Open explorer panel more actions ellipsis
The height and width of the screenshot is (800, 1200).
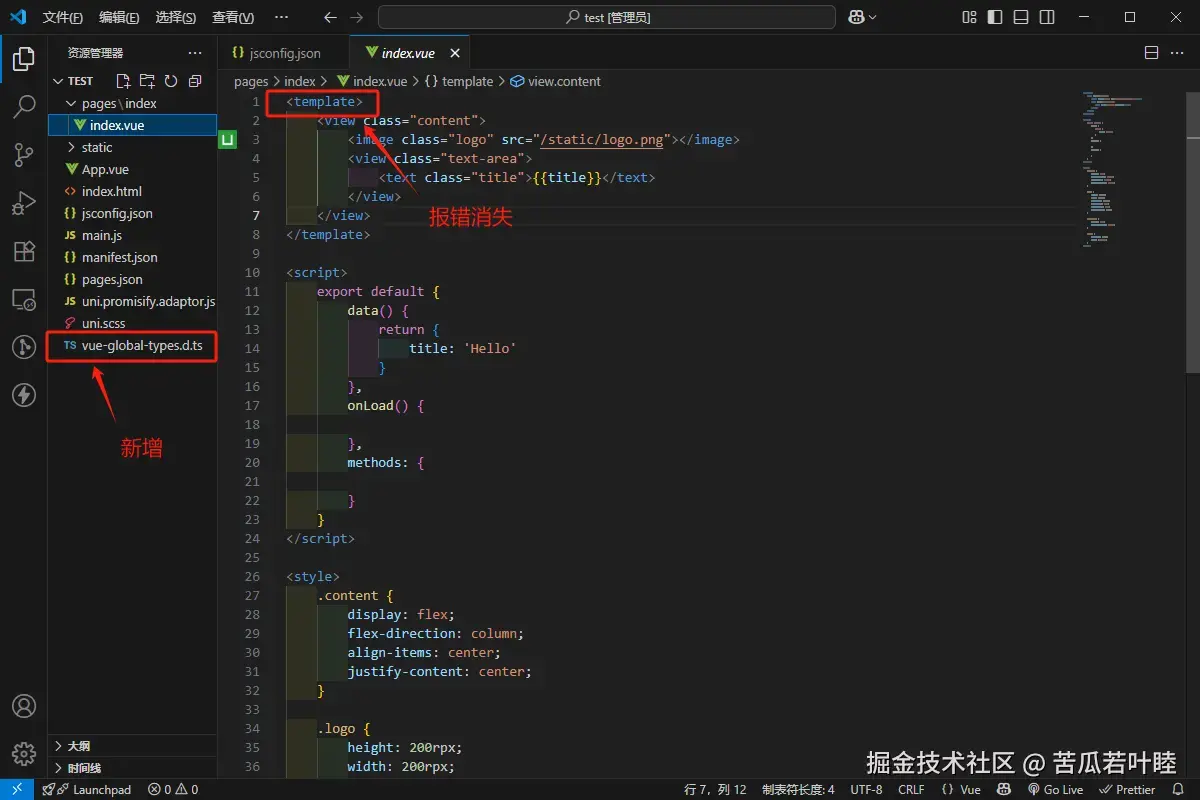[195, 53]
